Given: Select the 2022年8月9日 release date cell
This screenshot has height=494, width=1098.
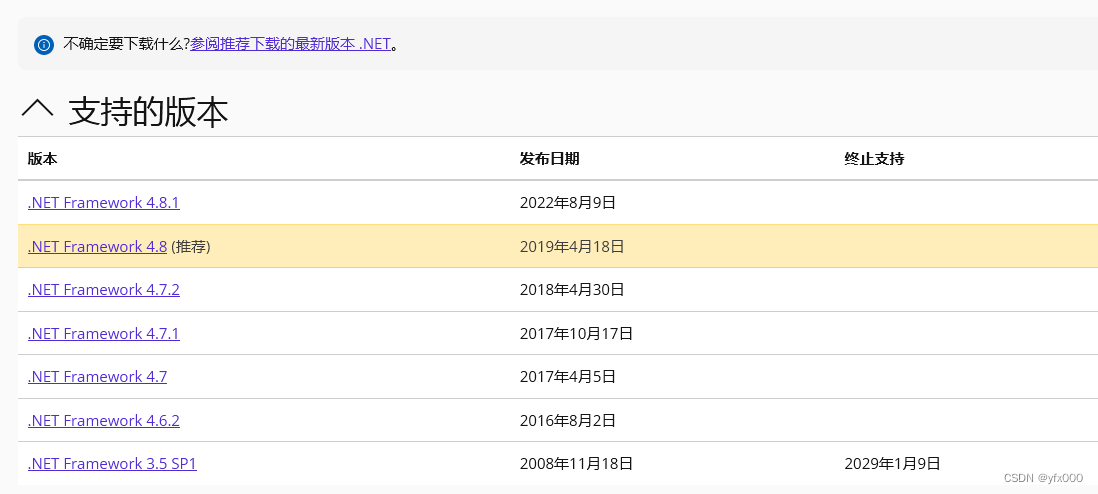Looking at the screenshot, I should [x=568, y=203].
